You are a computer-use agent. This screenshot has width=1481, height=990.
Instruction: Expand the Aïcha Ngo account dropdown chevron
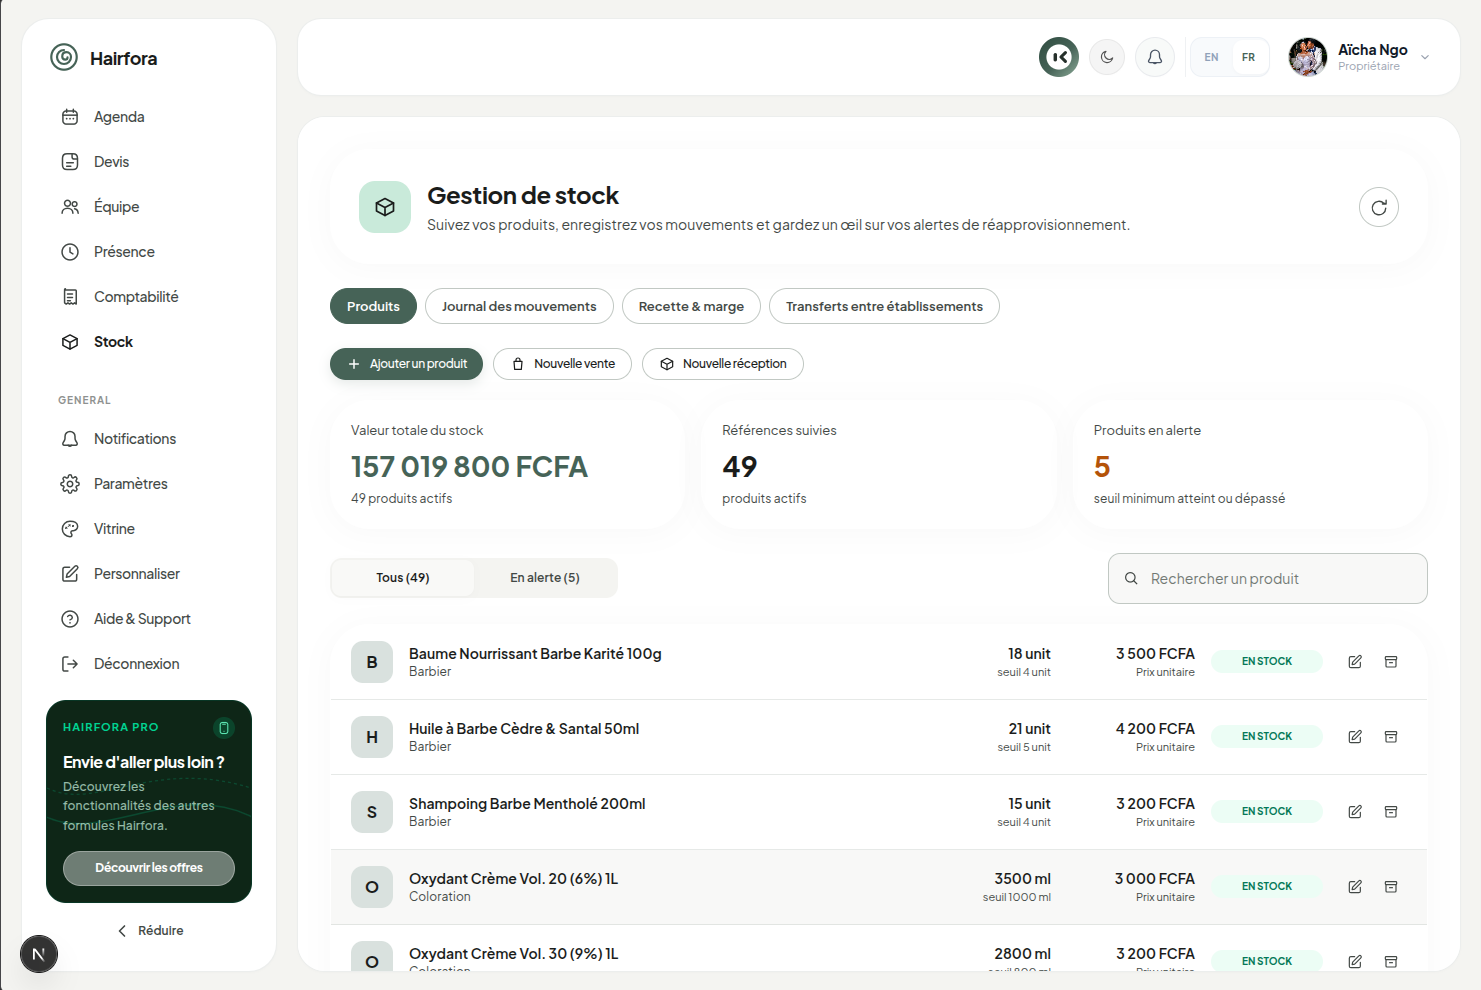point(1425,57)
